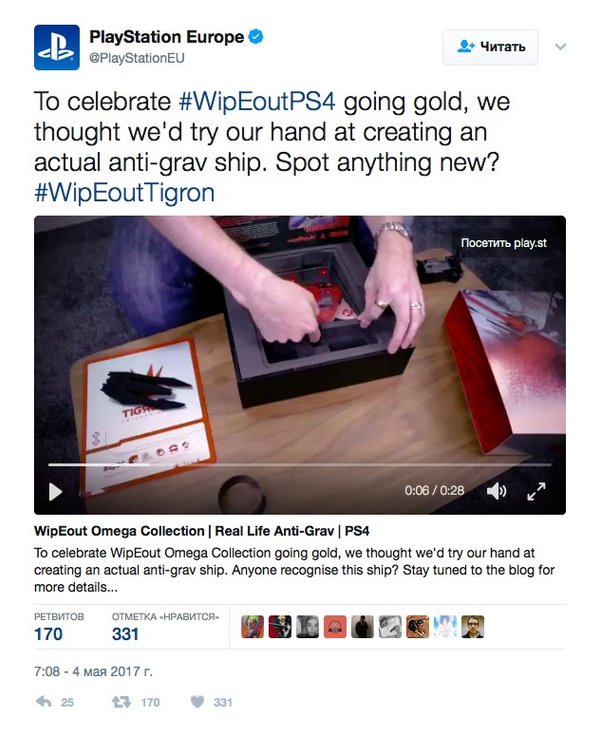
Task: Mute the video with the speaker icon
Action: pyautogui.click(x=496, y=491)
